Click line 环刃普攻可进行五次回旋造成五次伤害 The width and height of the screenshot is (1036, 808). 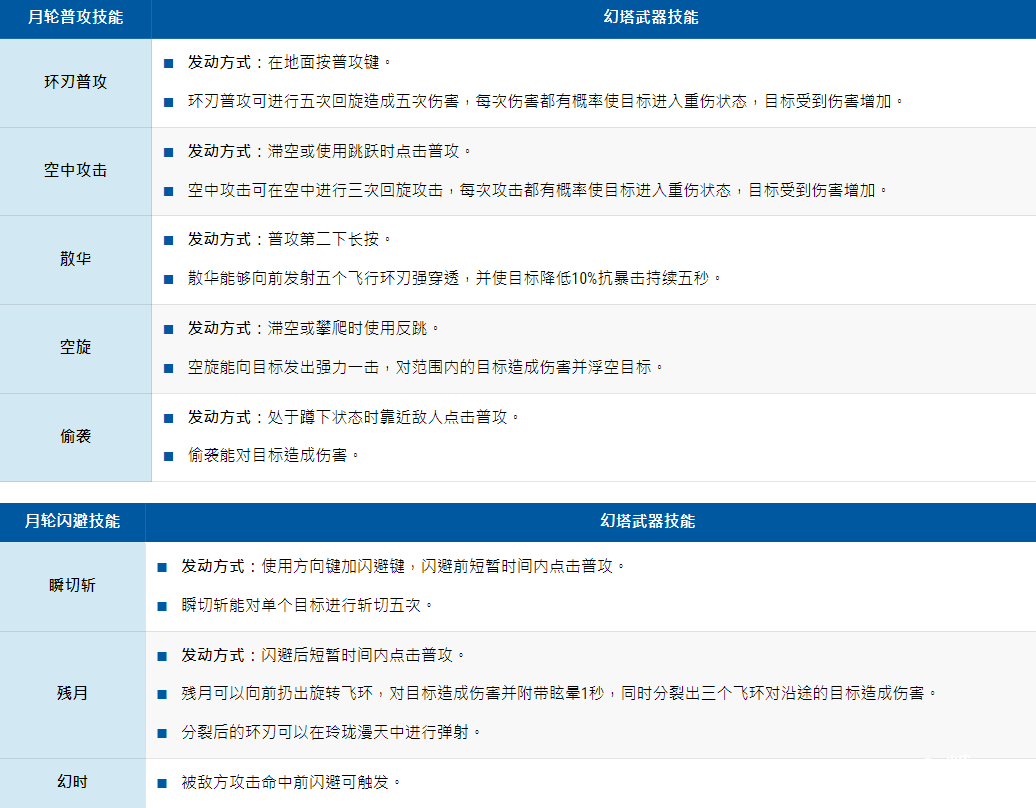(546, 102)
